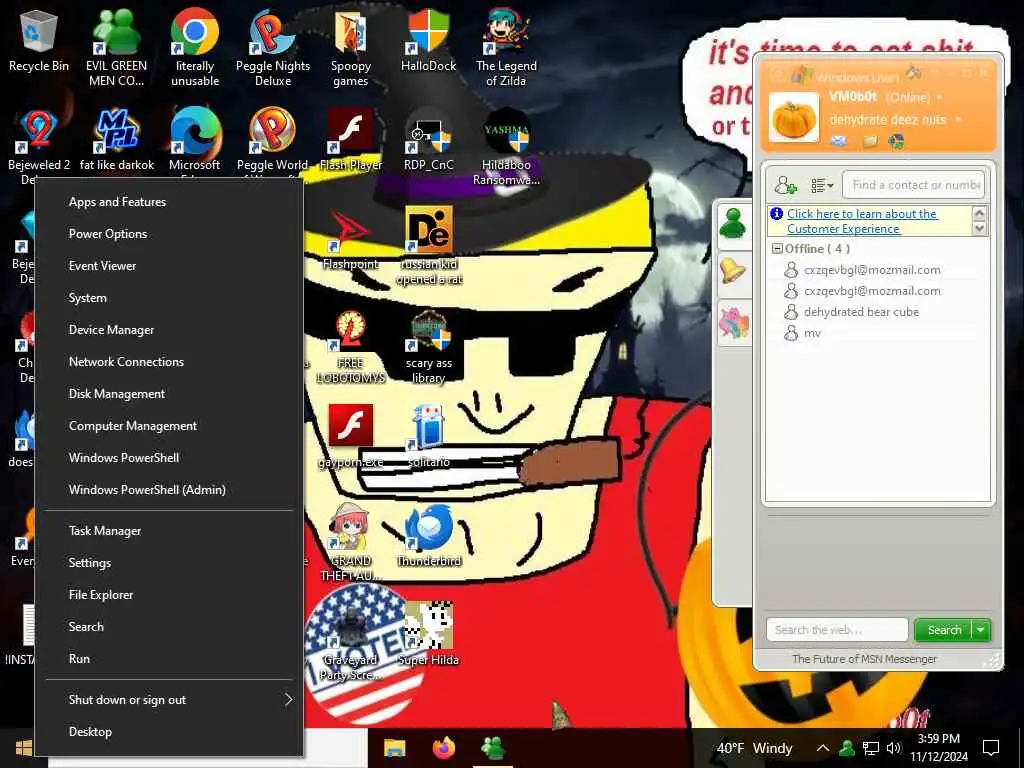Image resolution: width=1024 pixels, height=768 pixels.
Task: Open the contact list view options dropdown
Action: point(822,185)
